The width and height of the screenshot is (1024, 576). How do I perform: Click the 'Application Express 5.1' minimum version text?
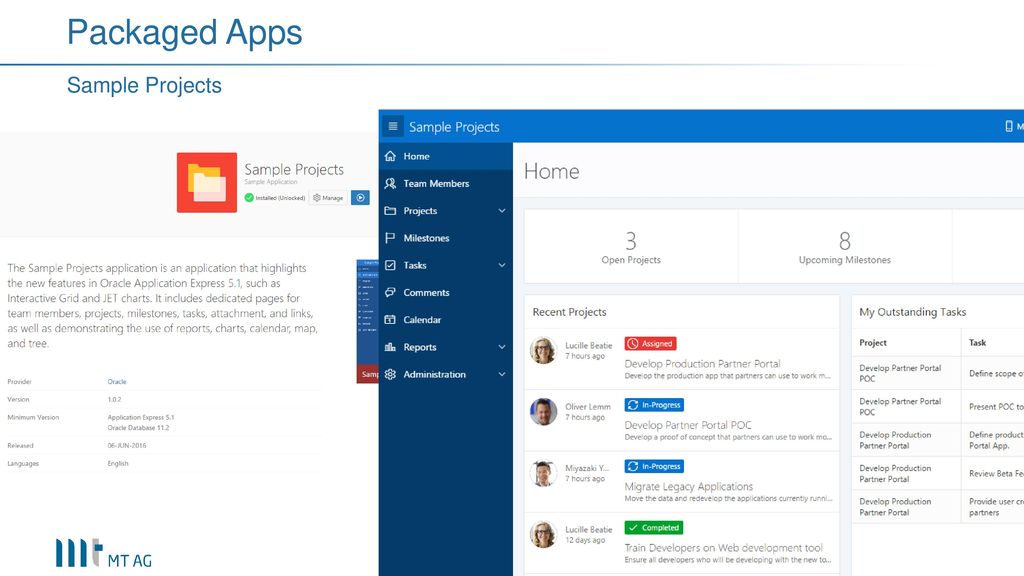coord(140,417)
